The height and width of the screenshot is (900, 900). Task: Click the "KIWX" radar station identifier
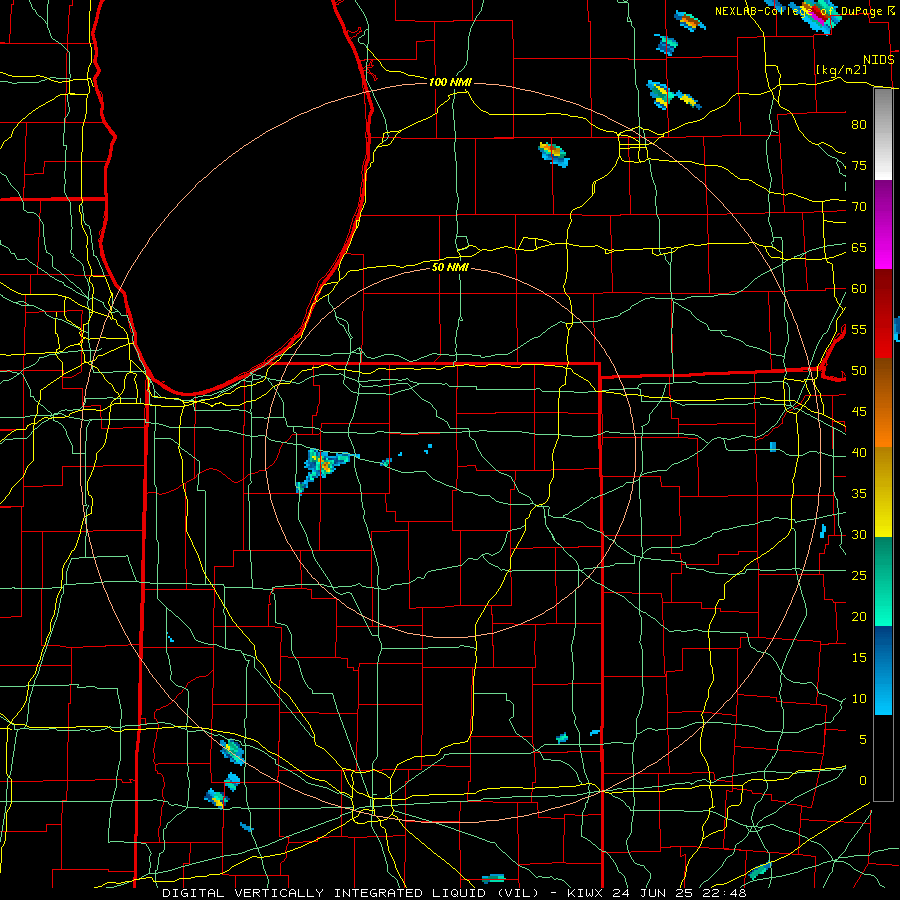584,893
